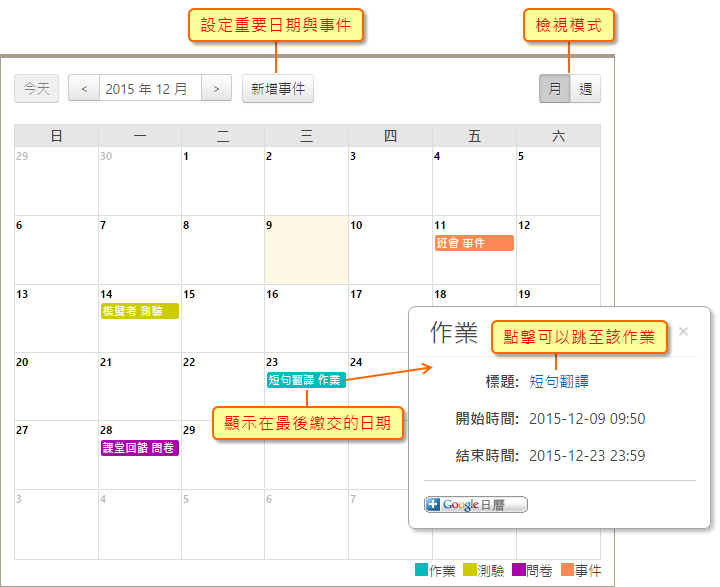Image resolution: width=720 pixels, height=587 pixels.
Task: Click 新增事件 to add an event
Action: click(x=278, y=89)
